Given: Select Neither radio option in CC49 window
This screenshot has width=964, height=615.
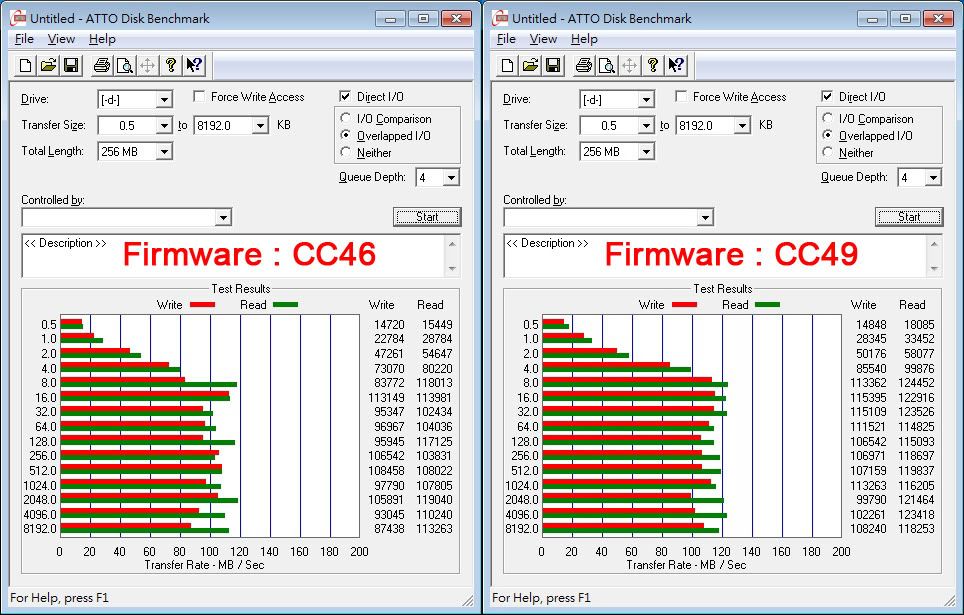Looking at the screenshot, I should [x=828, y=152].
